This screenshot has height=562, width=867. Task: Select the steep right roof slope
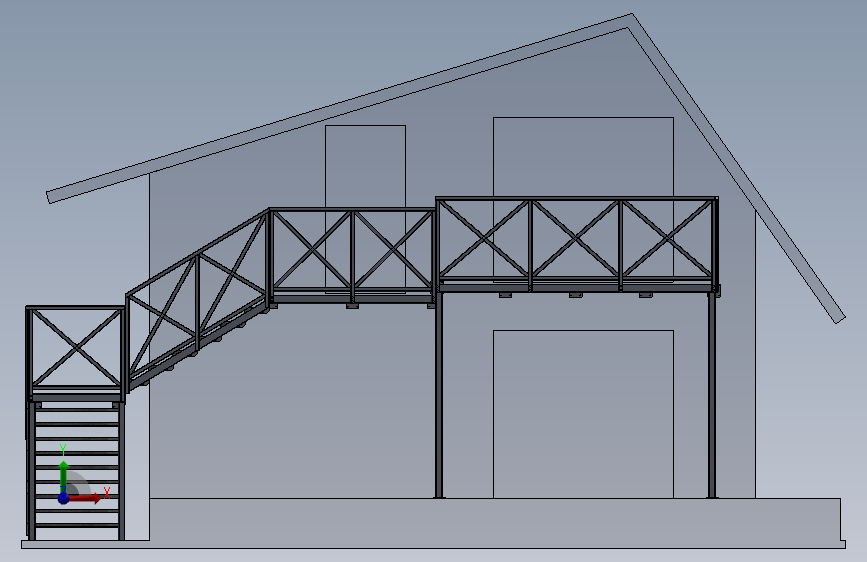click(739, 168)
